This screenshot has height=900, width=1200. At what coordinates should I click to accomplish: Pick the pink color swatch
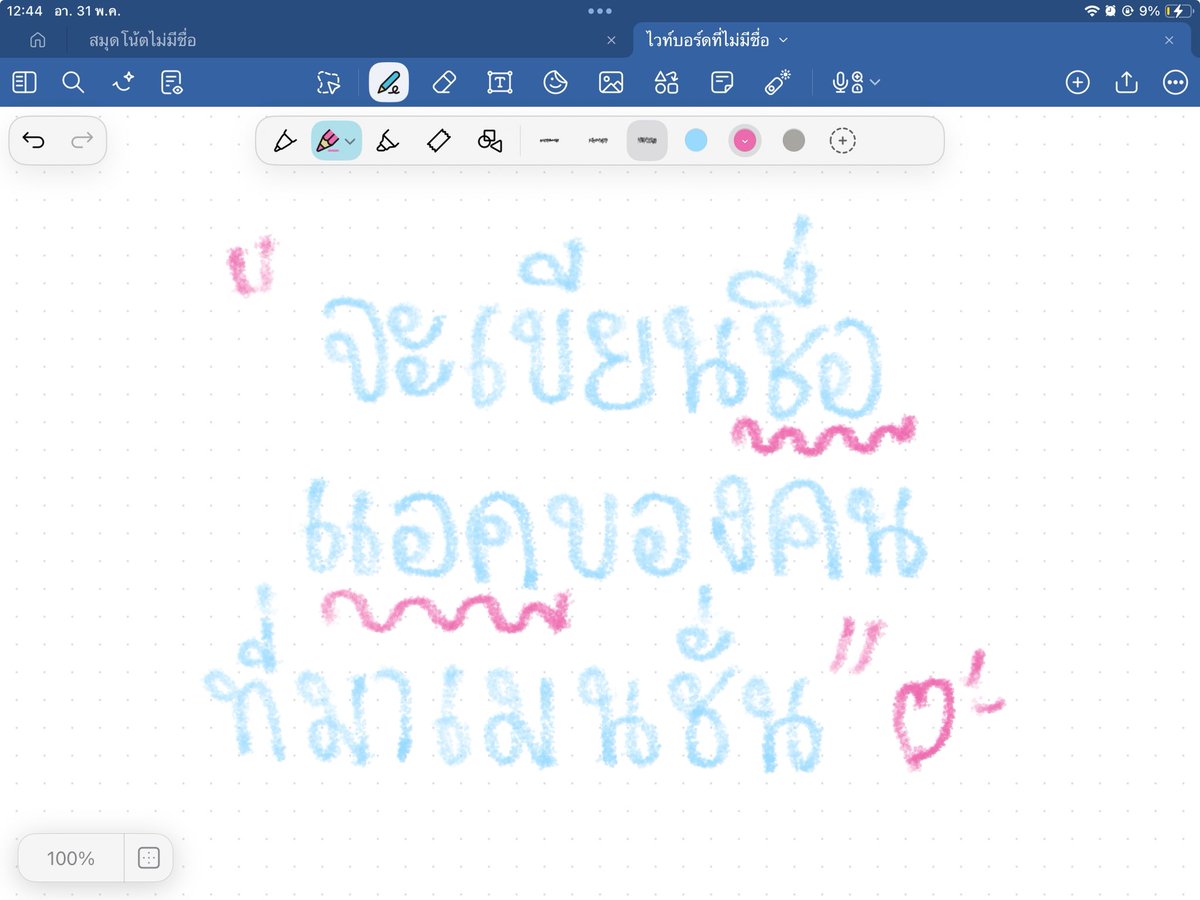[x=745, y=141]
